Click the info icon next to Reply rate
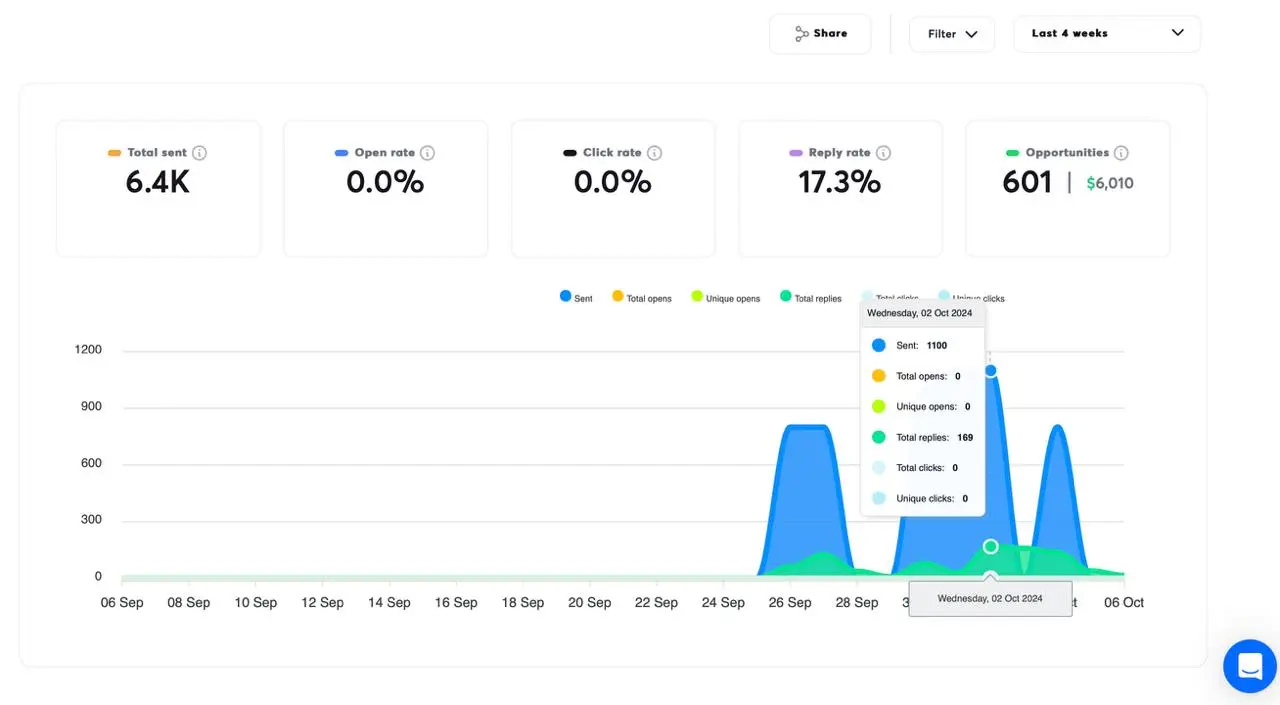The image size is (1280, 705). [883, 153]
